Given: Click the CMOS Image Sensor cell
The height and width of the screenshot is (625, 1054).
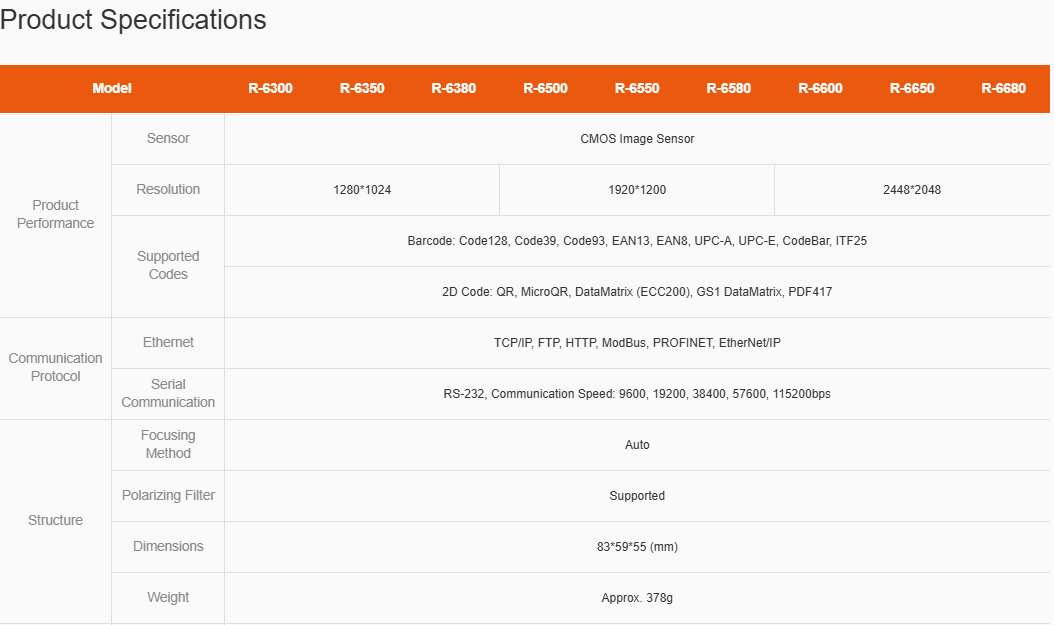Looking at the screenshot, I should tap(637, 139).
